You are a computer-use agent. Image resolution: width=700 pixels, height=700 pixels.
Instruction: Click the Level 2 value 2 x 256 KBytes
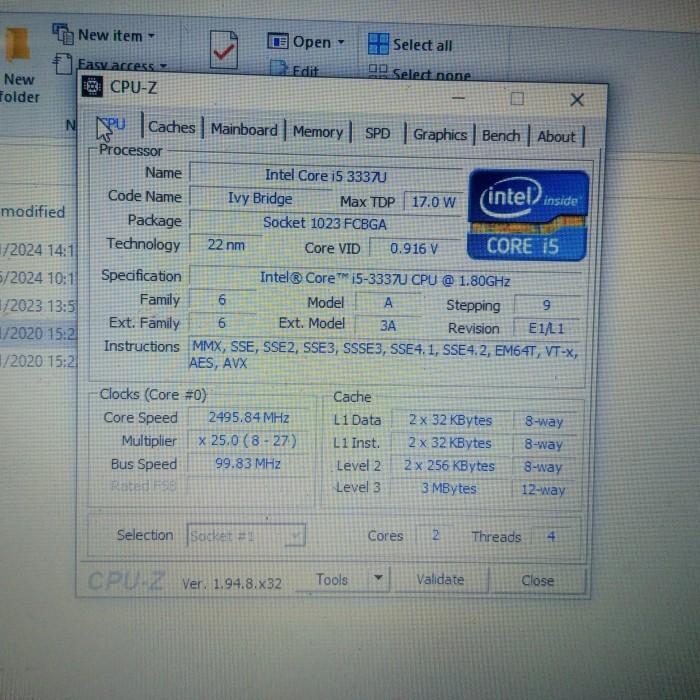[450, 466]
